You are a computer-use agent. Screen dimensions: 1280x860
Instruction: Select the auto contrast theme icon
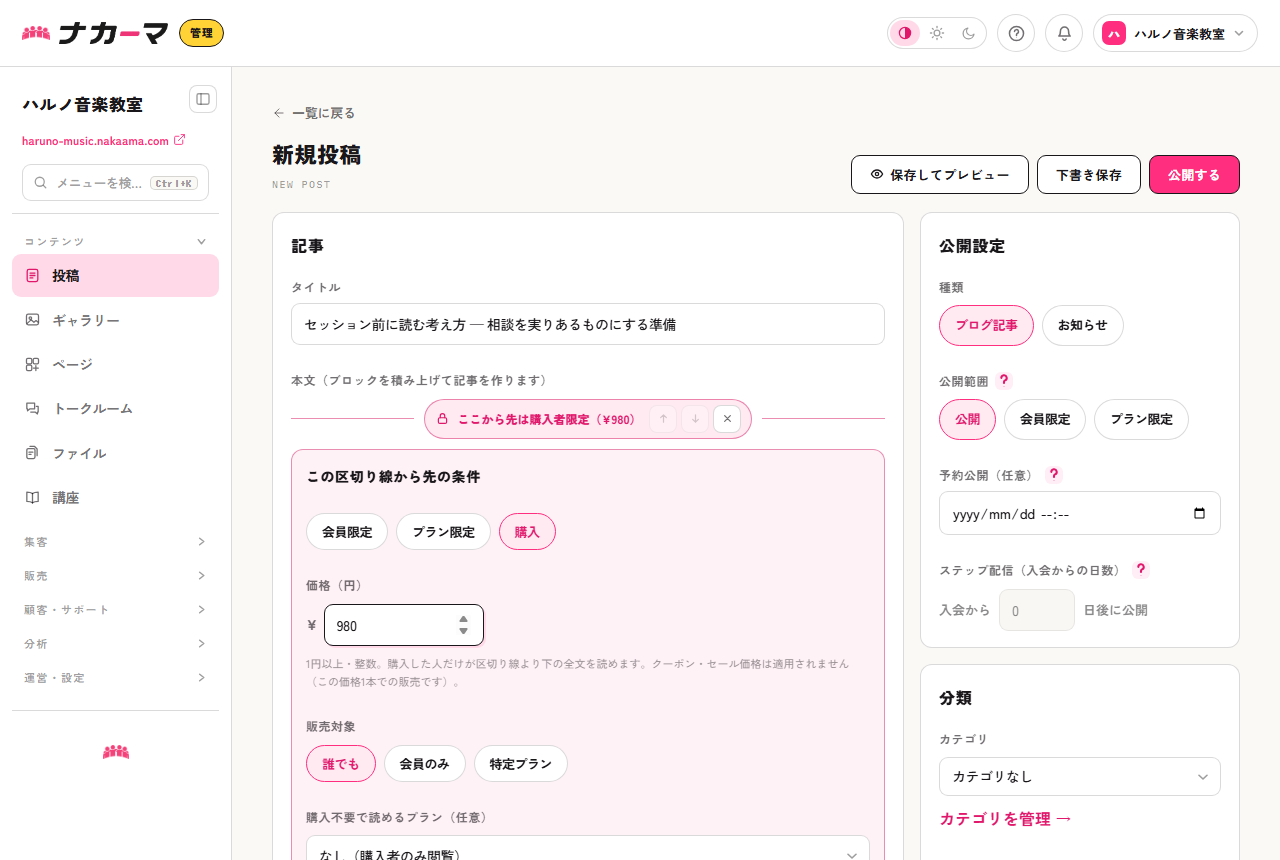[x=905, y=33]
